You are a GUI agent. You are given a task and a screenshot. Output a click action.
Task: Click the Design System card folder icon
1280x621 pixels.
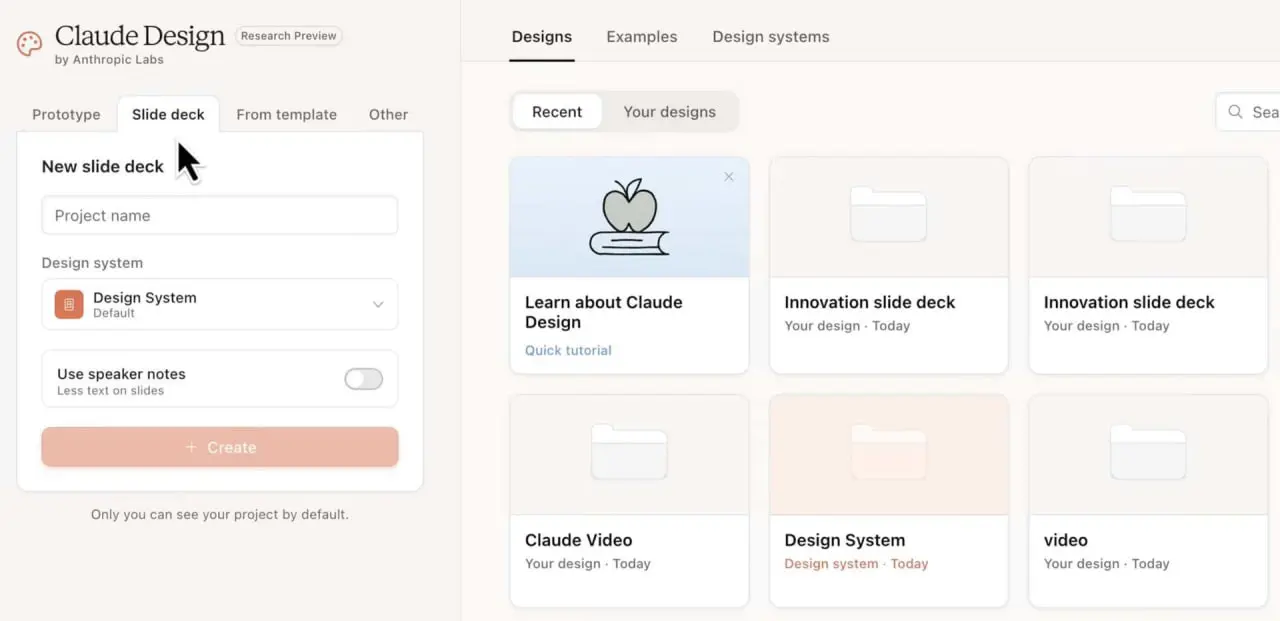coord(888,452)
